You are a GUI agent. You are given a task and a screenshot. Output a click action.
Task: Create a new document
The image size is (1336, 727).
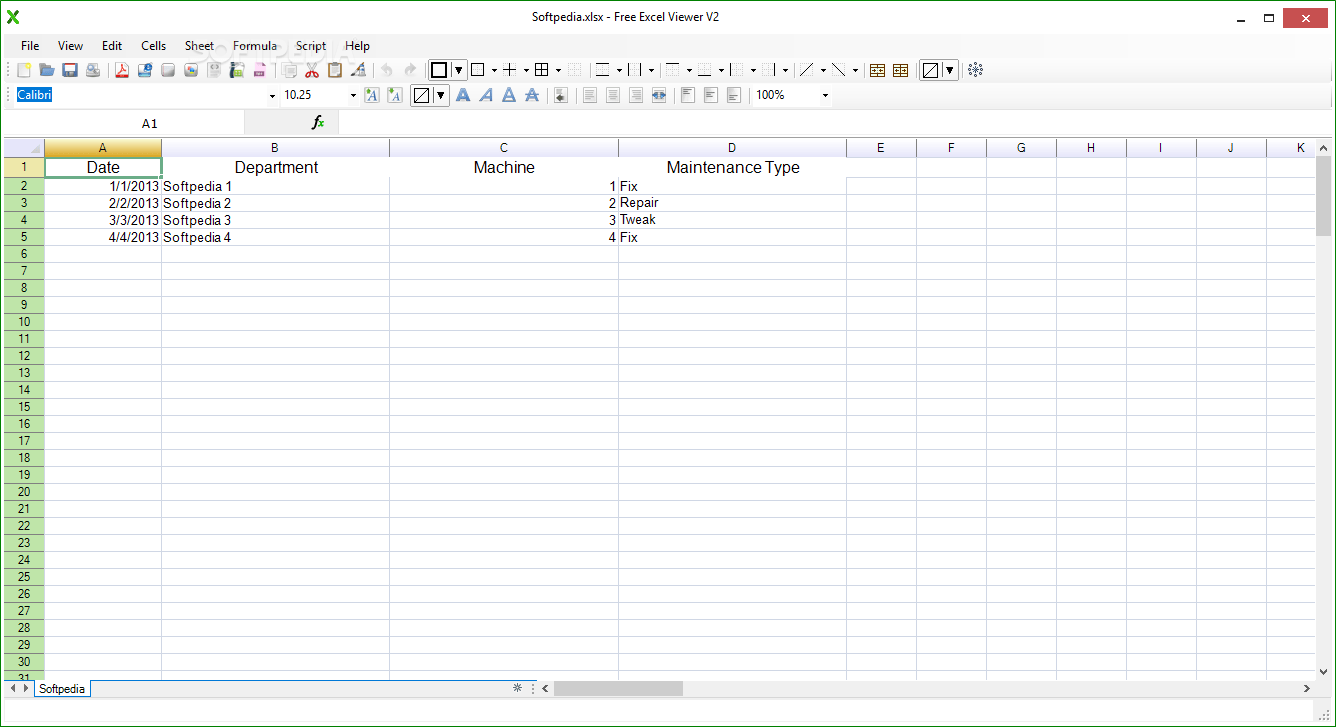click(x=23, y=69)
